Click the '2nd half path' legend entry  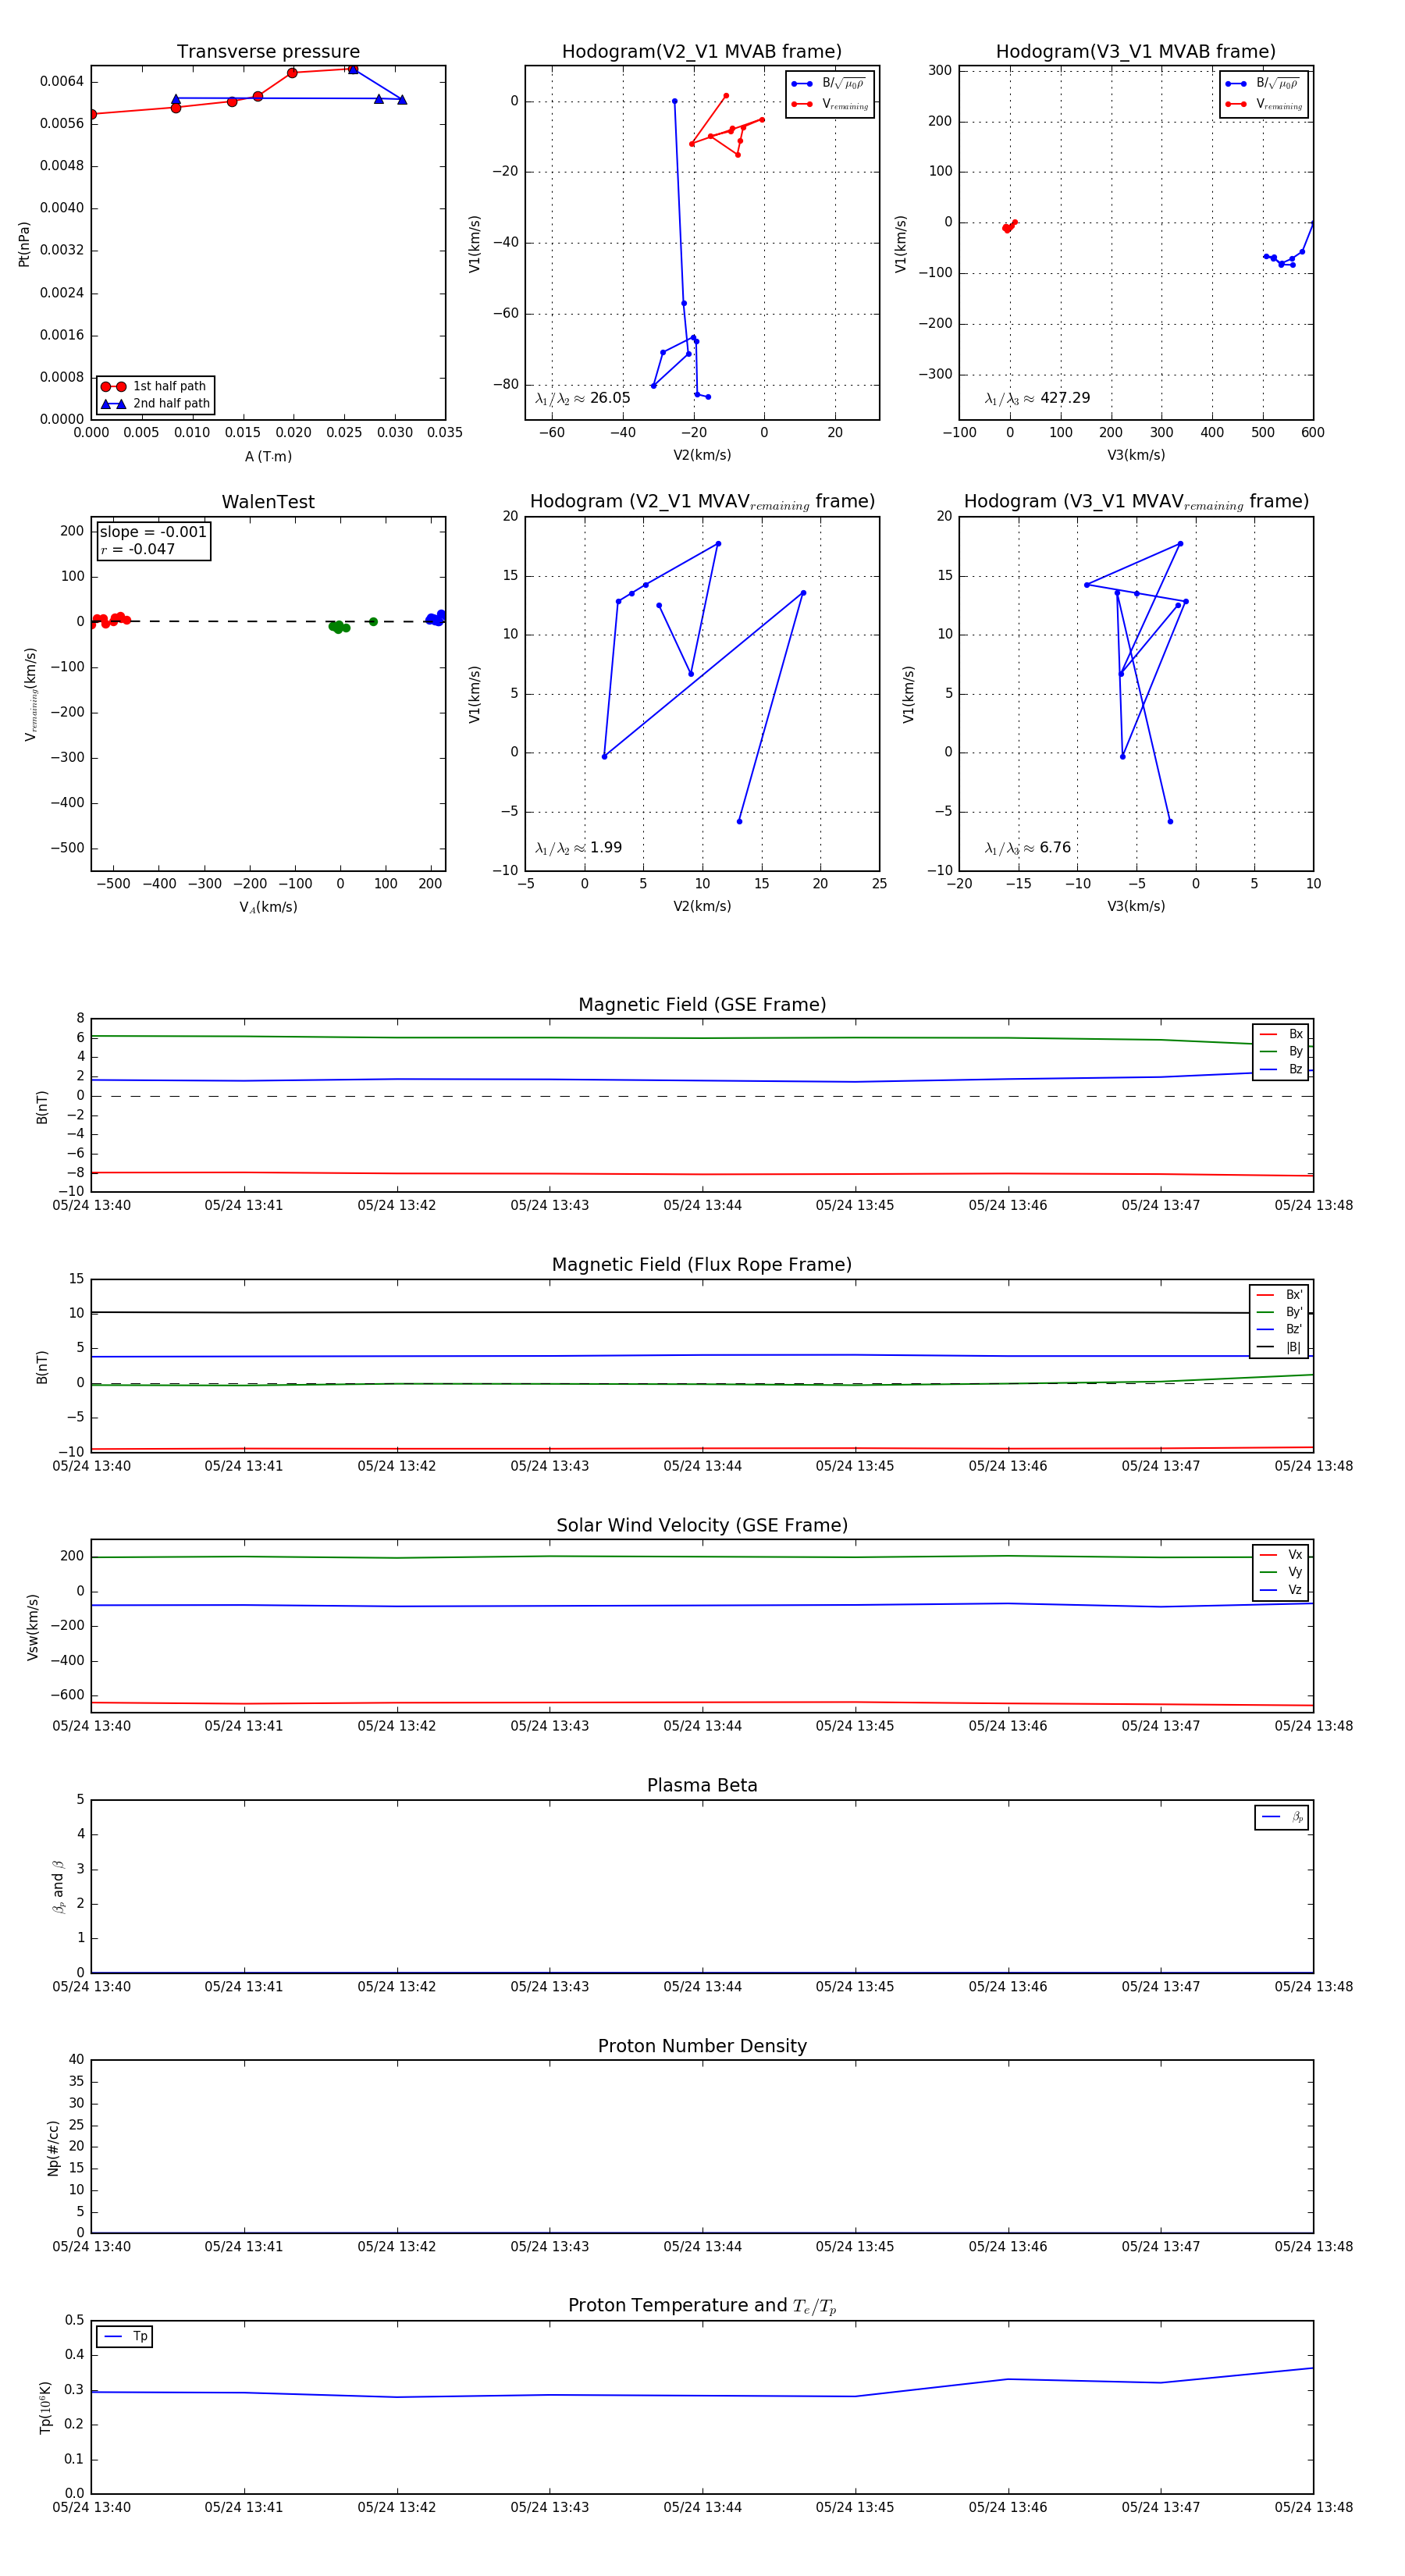pos(156,404)
